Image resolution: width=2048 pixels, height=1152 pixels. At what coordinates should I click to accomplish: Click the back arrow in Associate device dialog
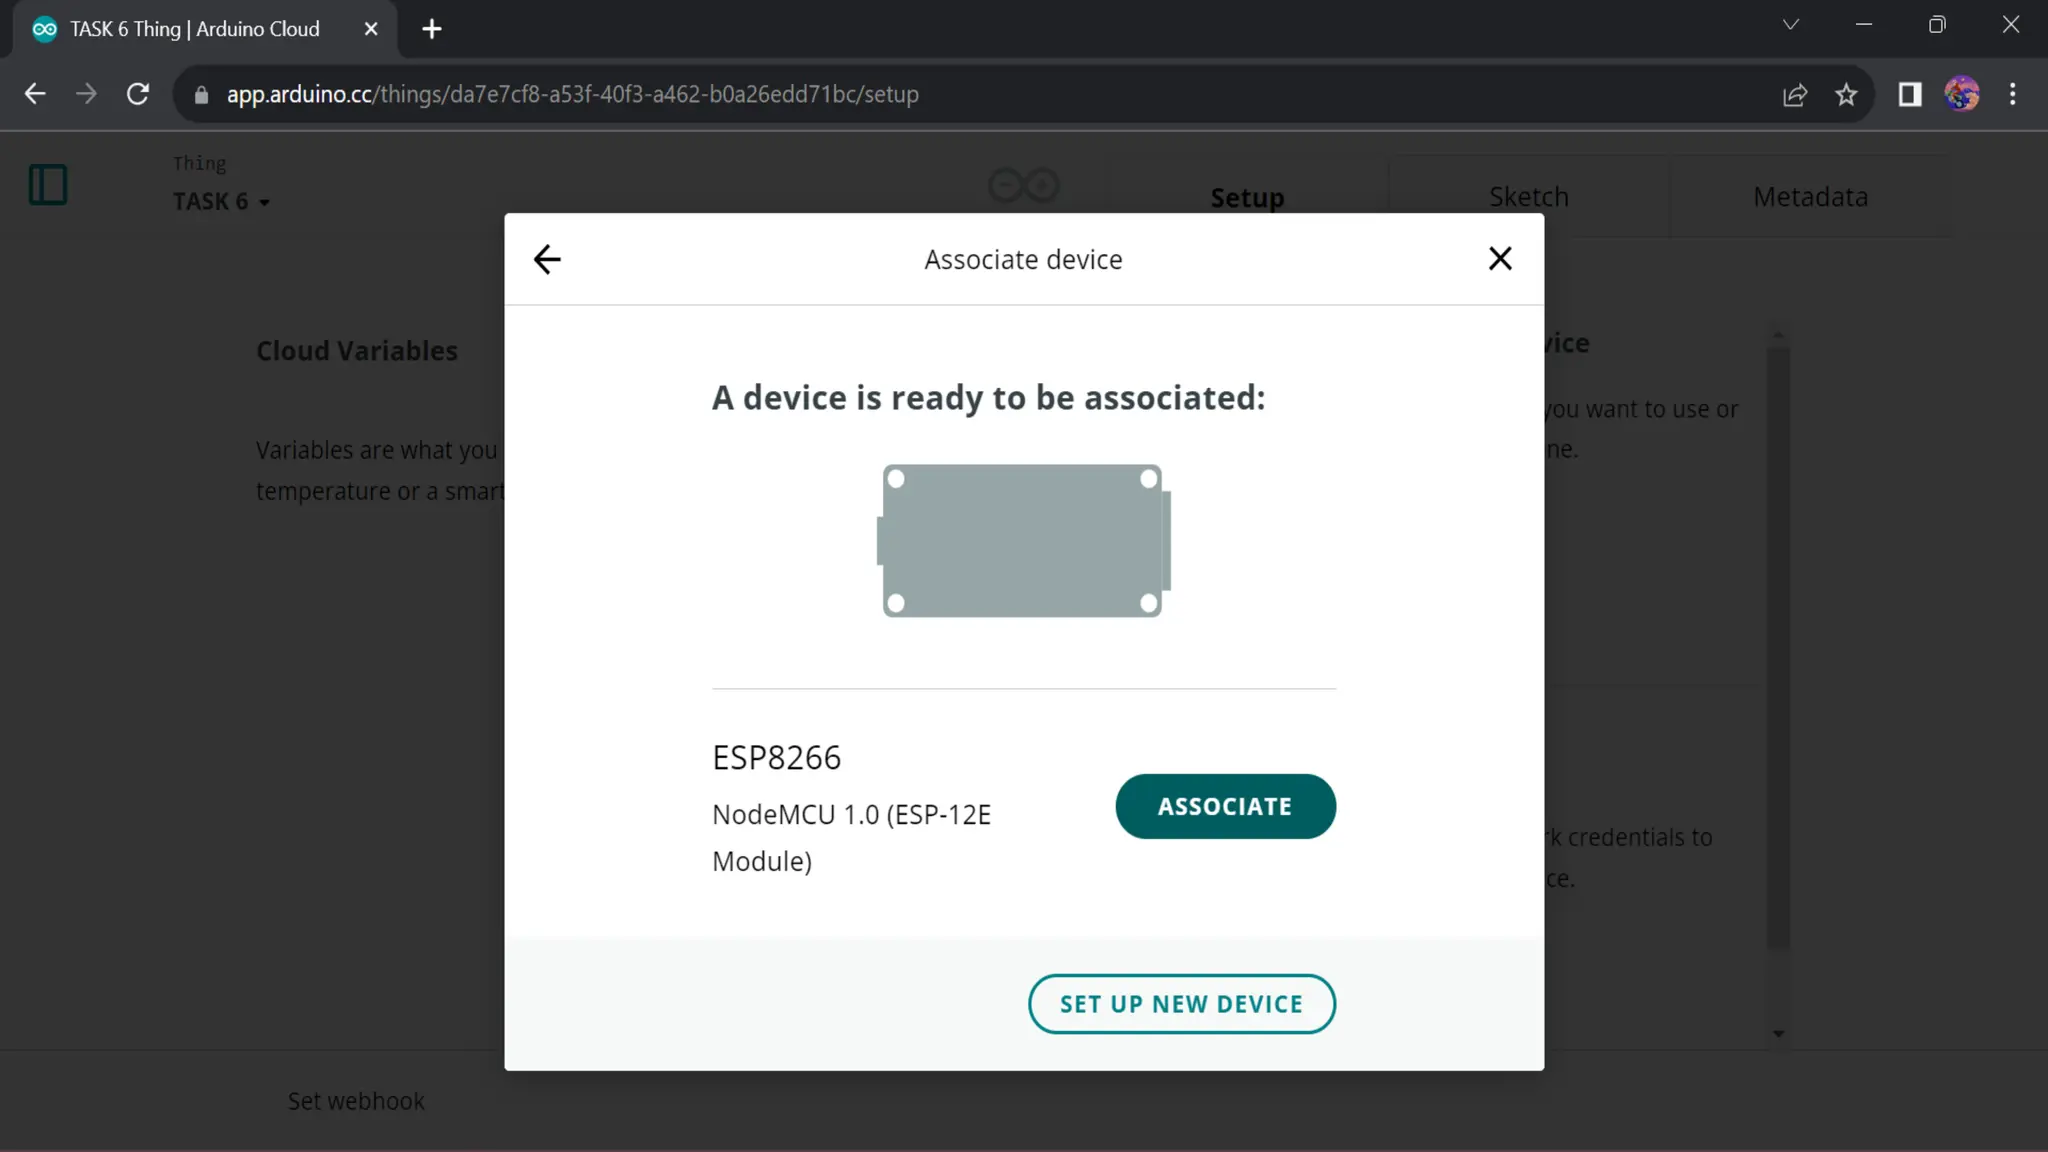547,260
